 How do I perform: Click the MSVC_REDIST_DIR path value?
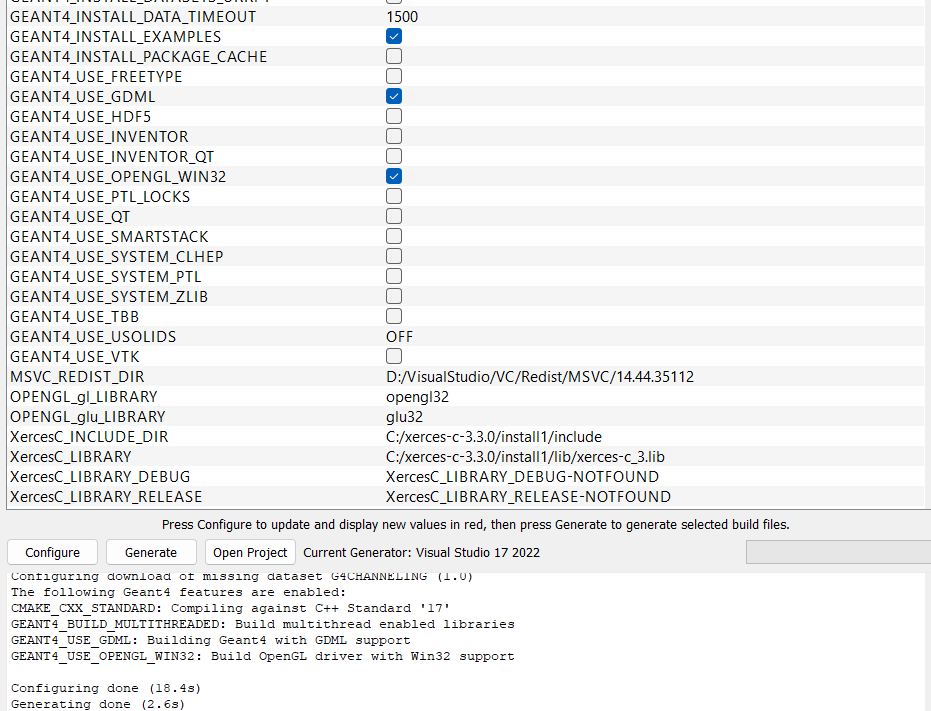pyautogui.click(x=539, y=377)
